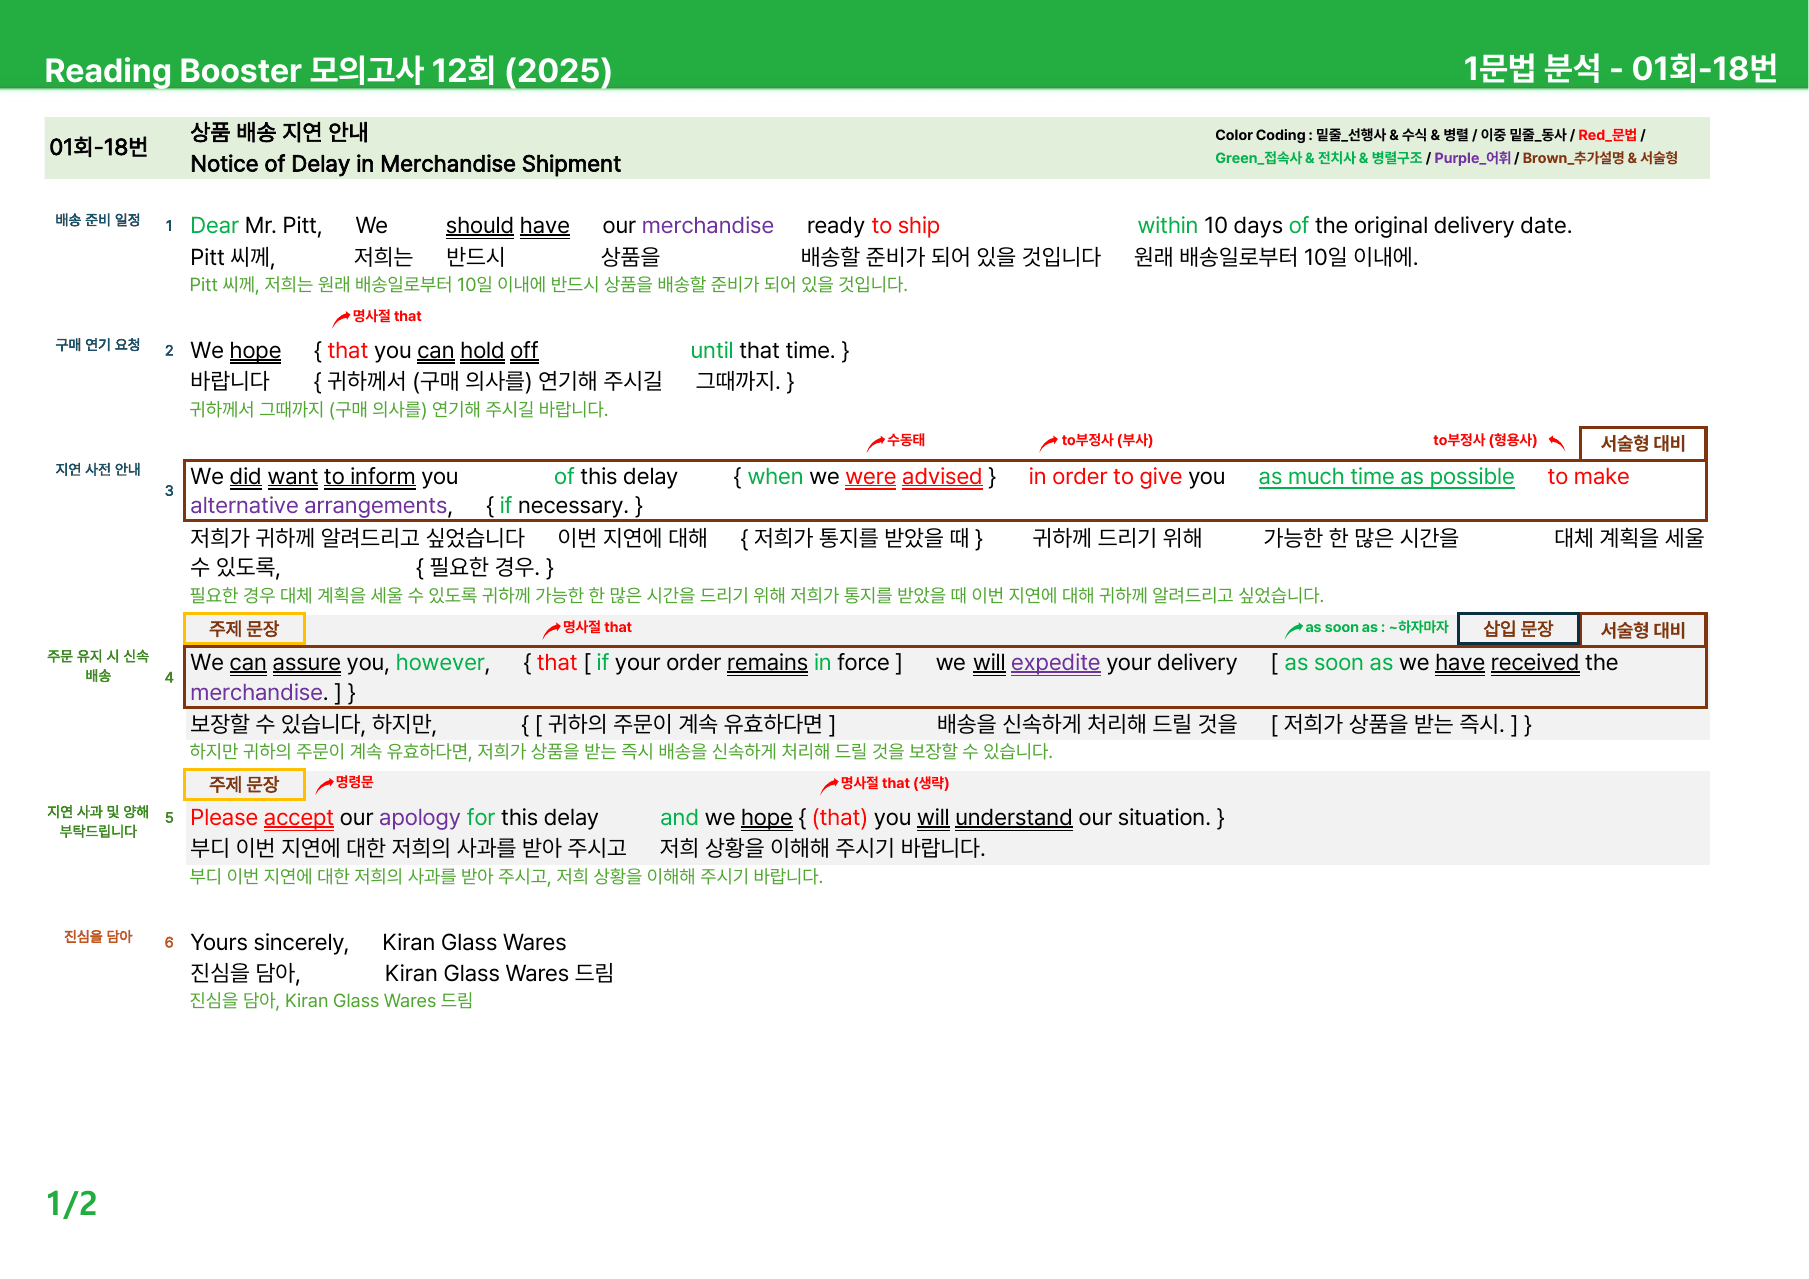
Task: Click 'Kiran Glass Wares' on the English line
Action: (x=474, y=943)
